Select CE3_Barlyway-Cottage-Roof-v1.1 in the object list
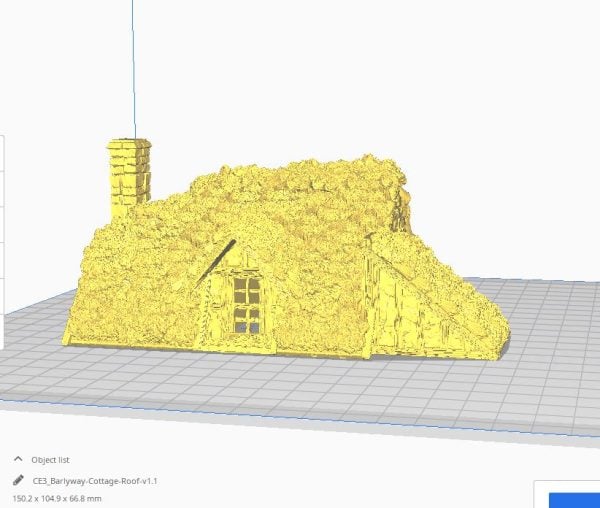This screenshot has height=508, width=600. pyautogui.click(x=95, y=481)
